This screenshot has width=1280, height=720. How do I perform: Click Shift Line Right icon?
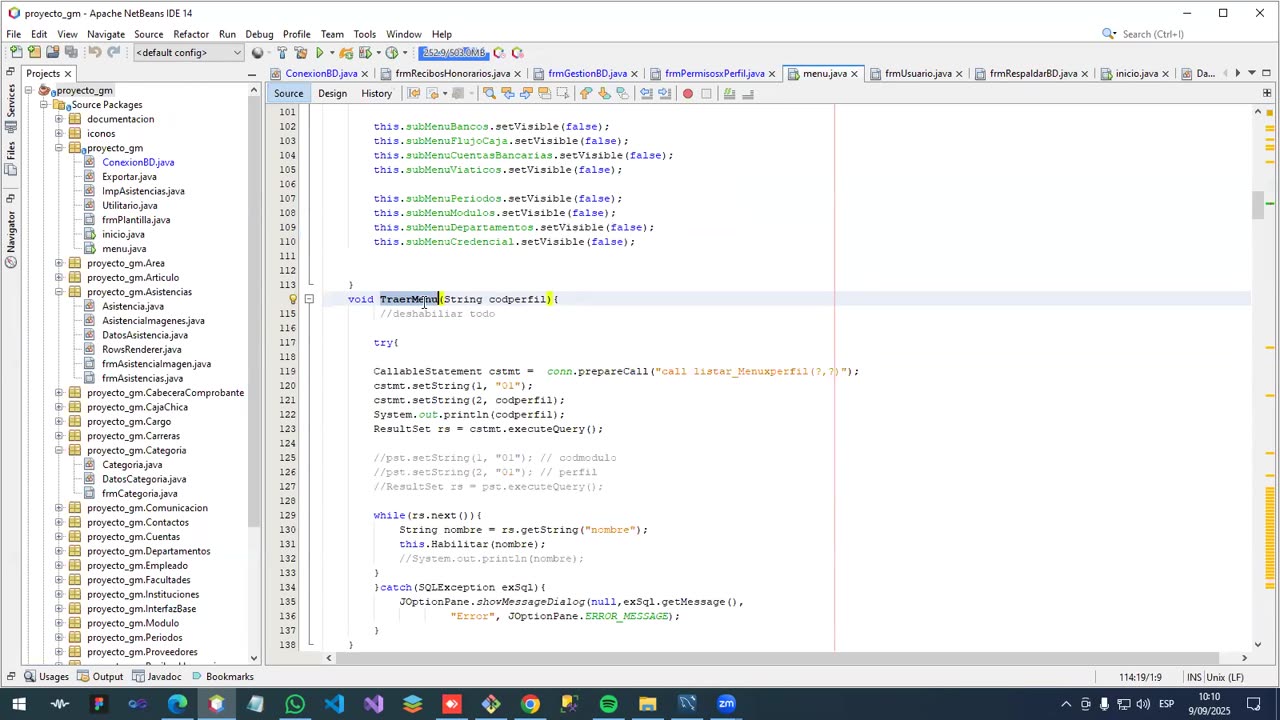664,93
